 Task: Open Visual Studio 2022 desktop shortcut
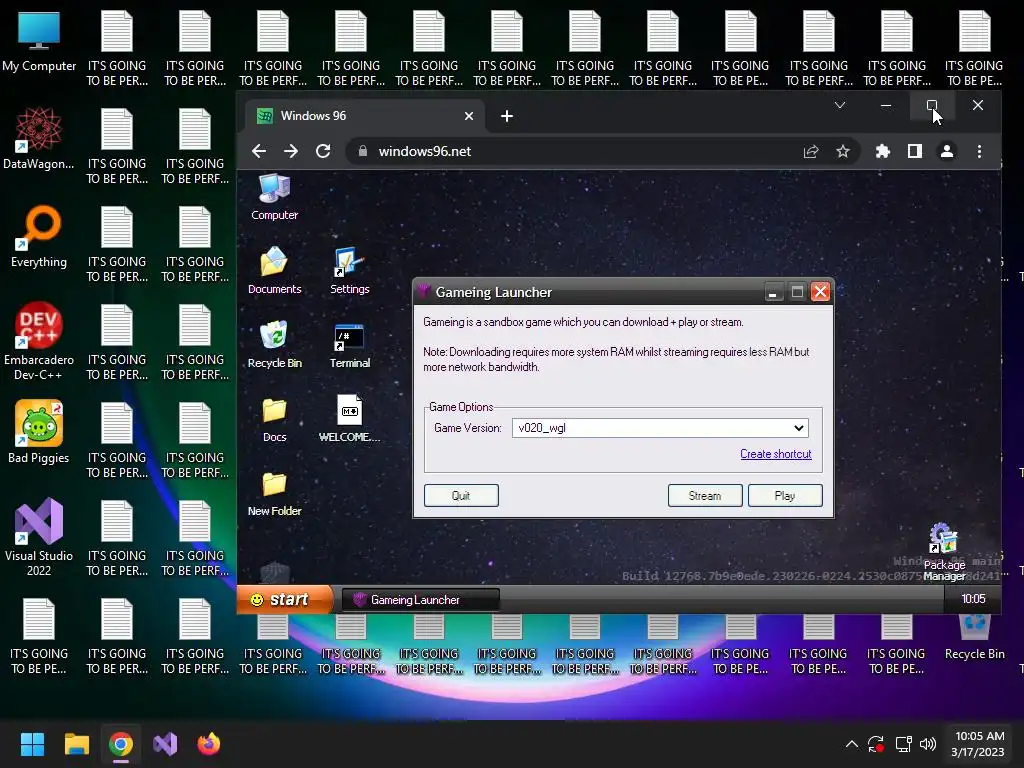click(x=39, y=537)
